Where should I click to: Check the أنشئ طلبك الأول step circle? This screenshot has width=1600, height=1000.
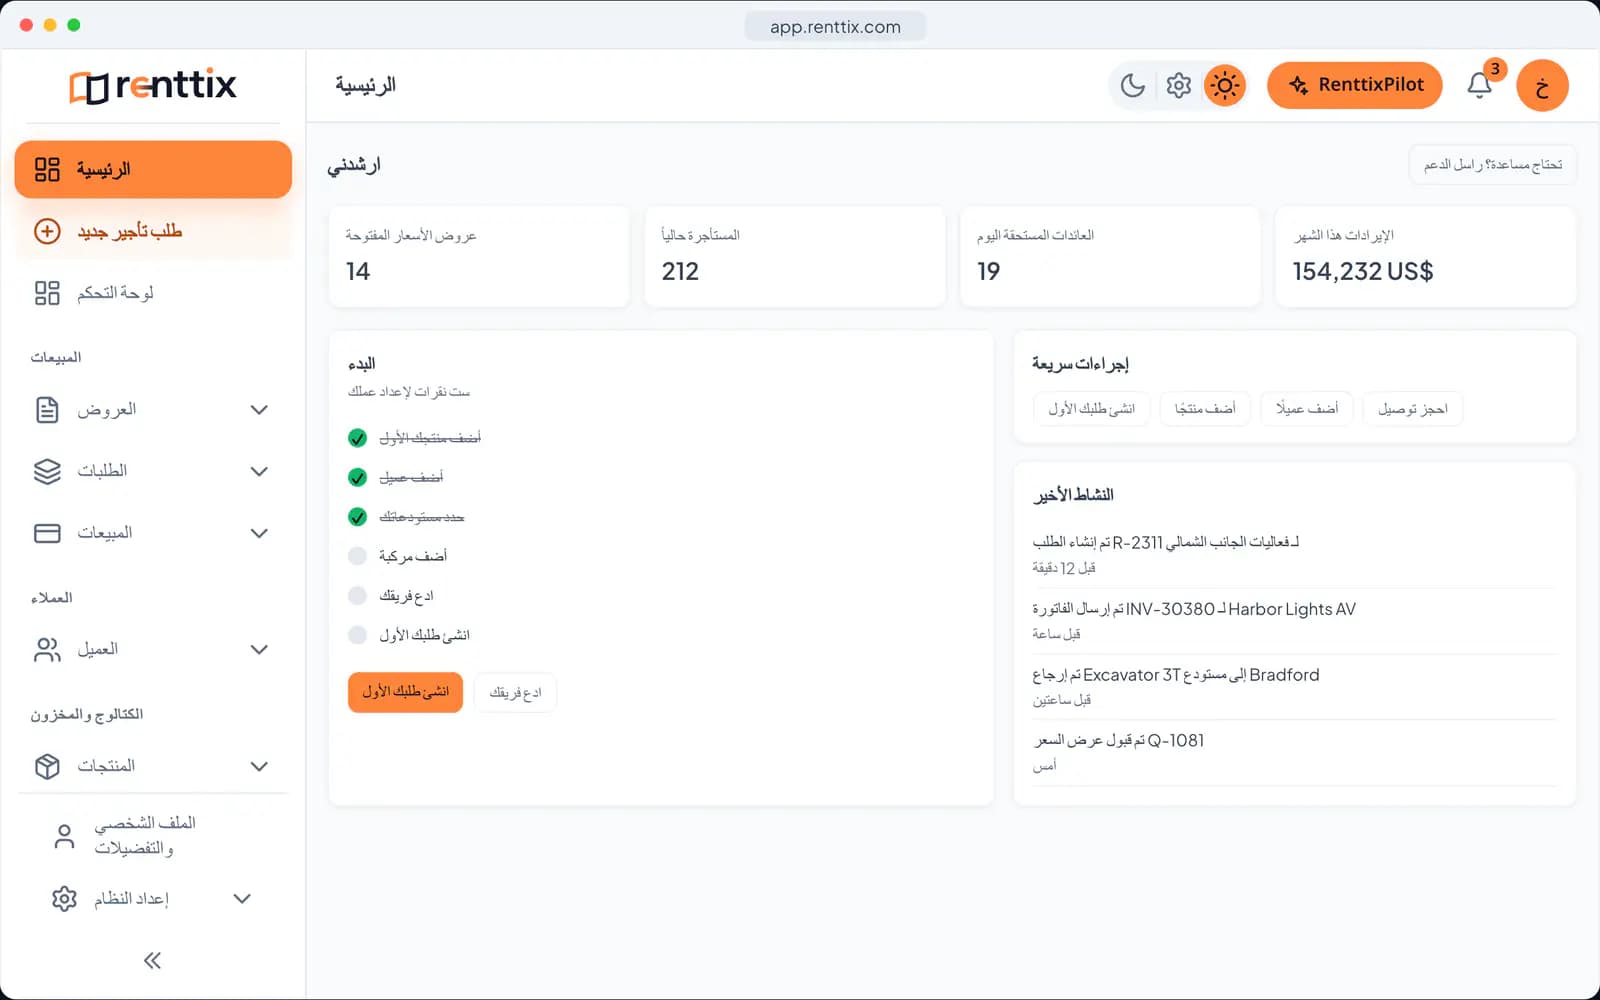(x=357, y=635)
